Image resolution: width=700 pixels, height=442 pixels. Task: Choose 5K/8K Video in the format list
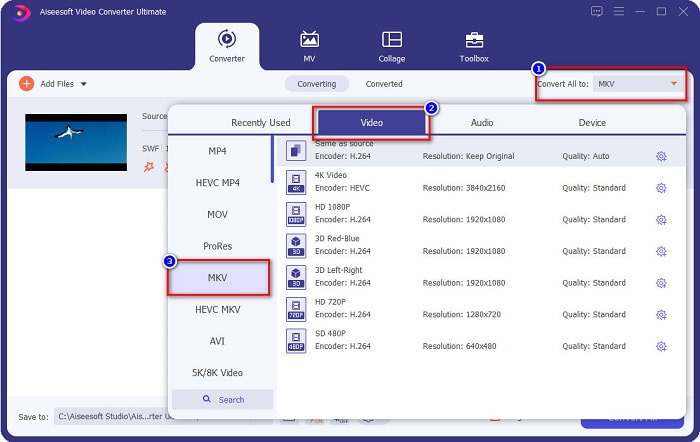[x=217, y=372]
